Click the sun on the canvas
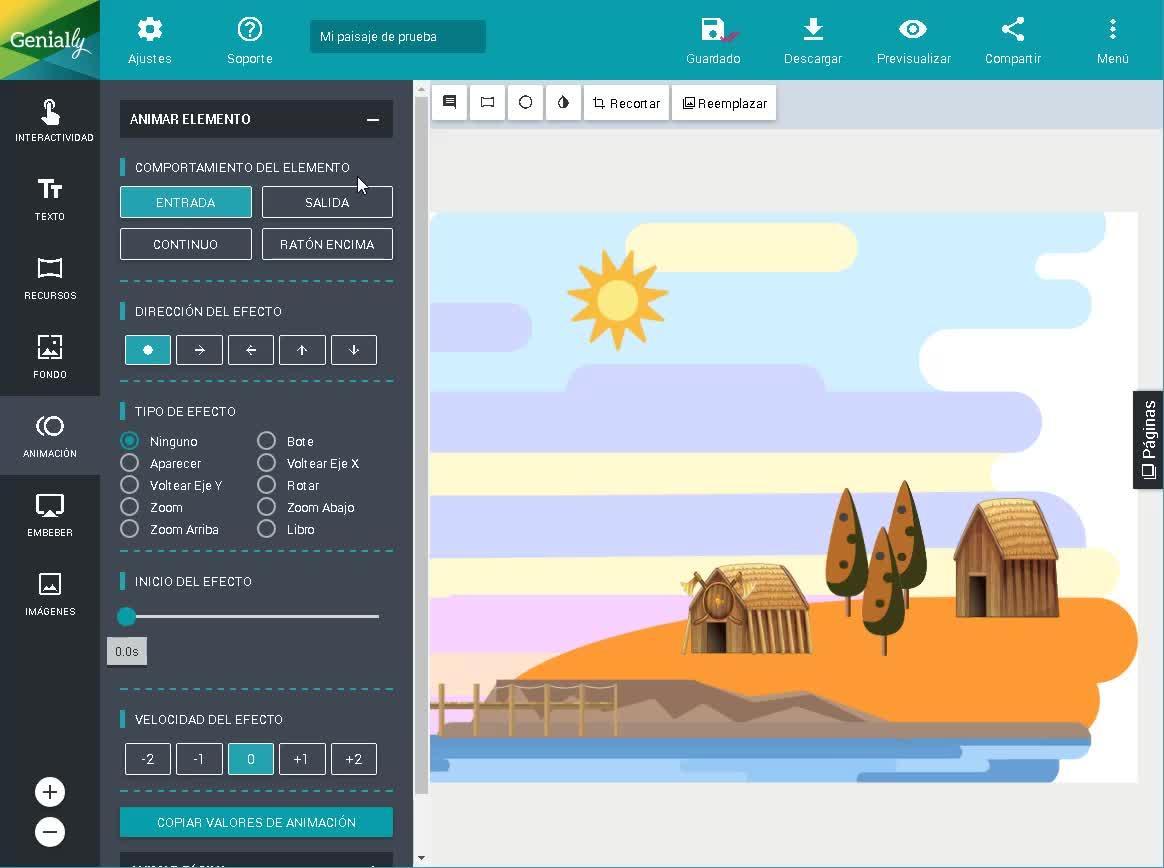The image size is (1164, 868). [x=618, y=300]
